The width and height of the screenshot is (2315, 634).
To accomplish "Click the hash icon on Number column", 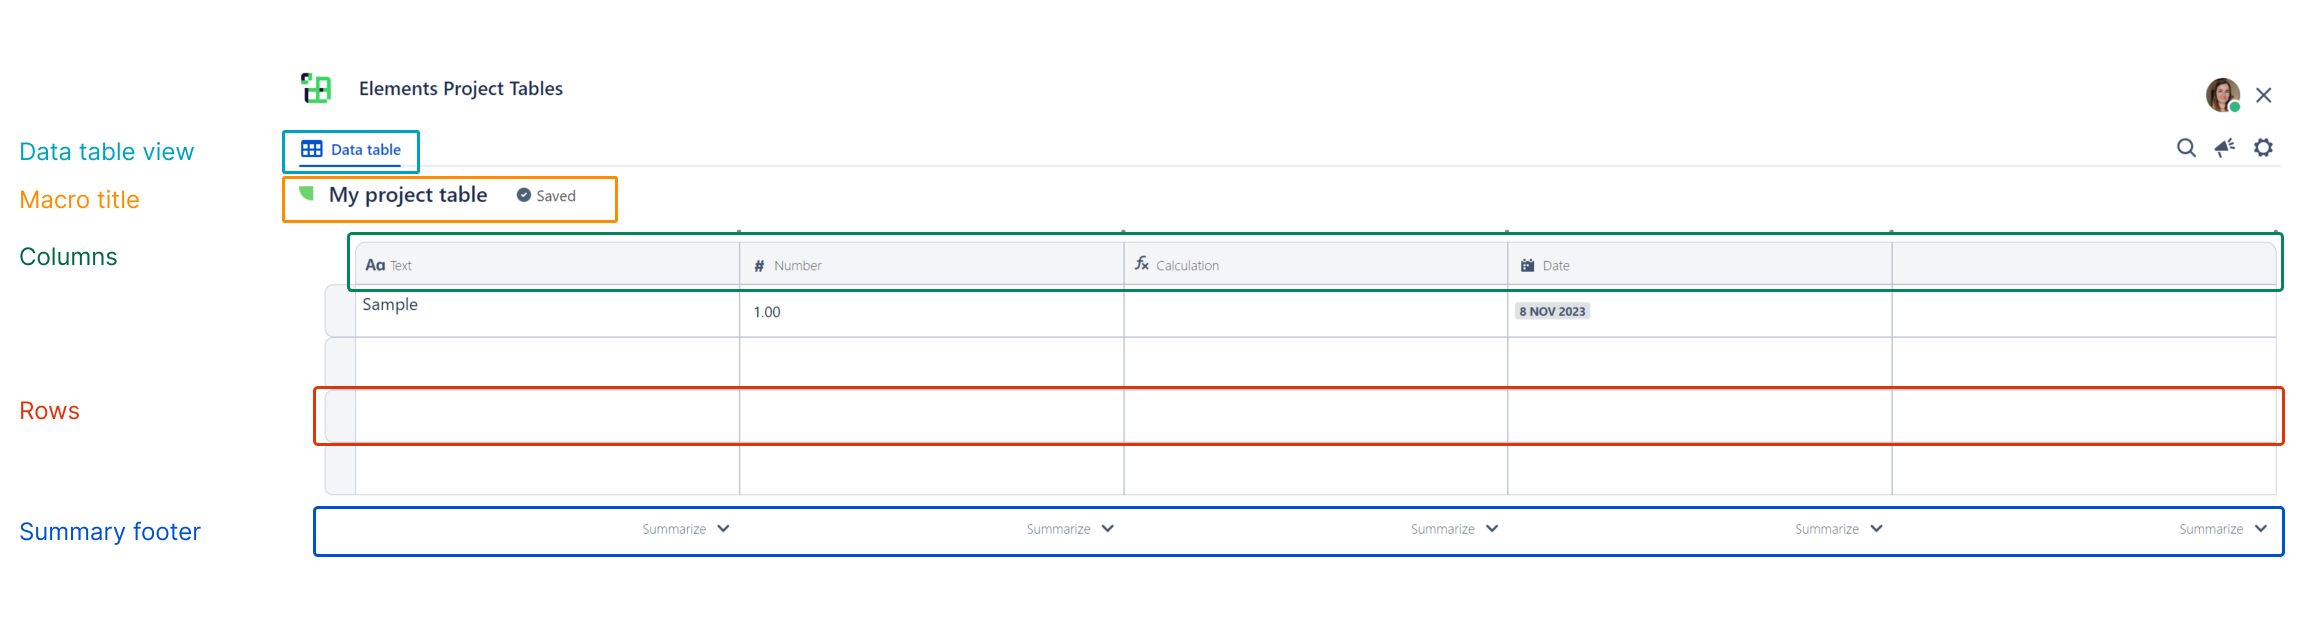I will coord(759,264).
